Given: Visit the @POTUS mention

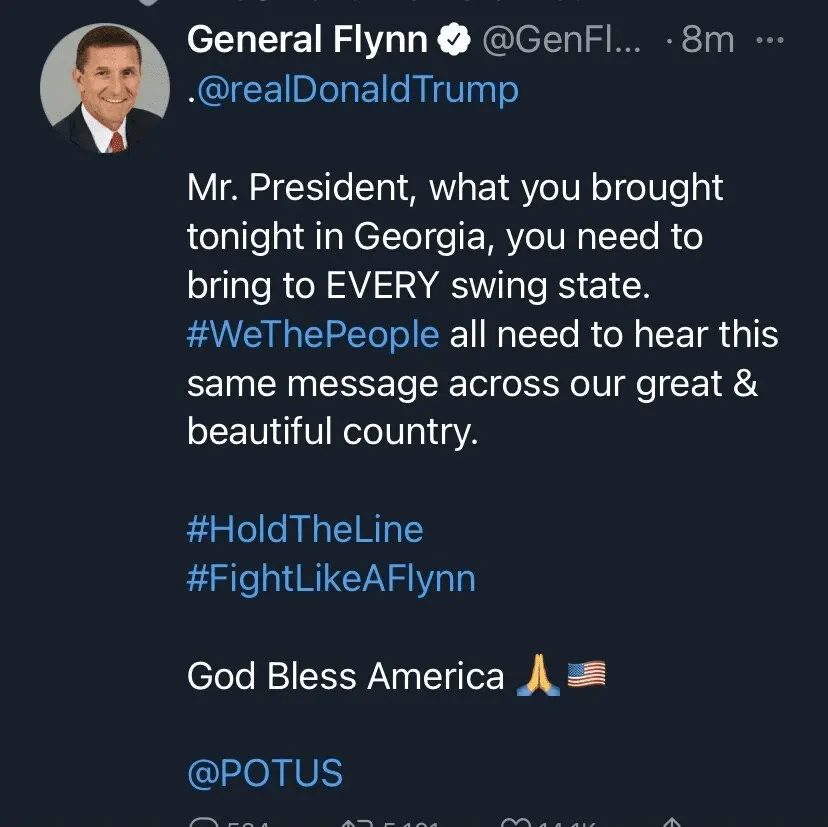Looking at the screenshot, I should tap(265, 773).
